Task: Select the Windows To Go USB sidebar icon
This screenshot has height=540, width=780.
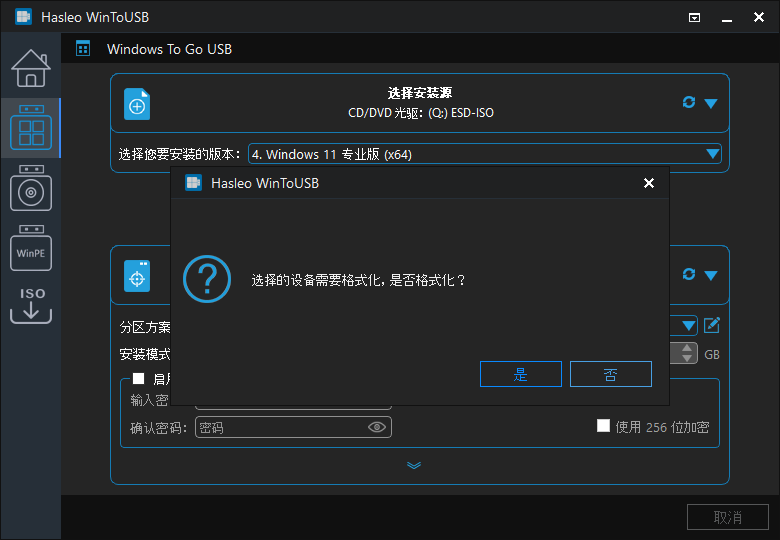Action: [x=31, y=127]
